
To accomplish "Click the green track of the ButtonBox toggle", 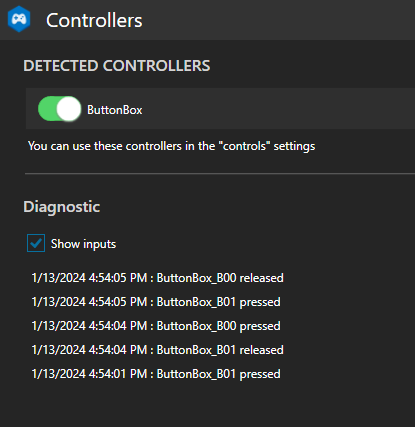I will click(47, 109).
